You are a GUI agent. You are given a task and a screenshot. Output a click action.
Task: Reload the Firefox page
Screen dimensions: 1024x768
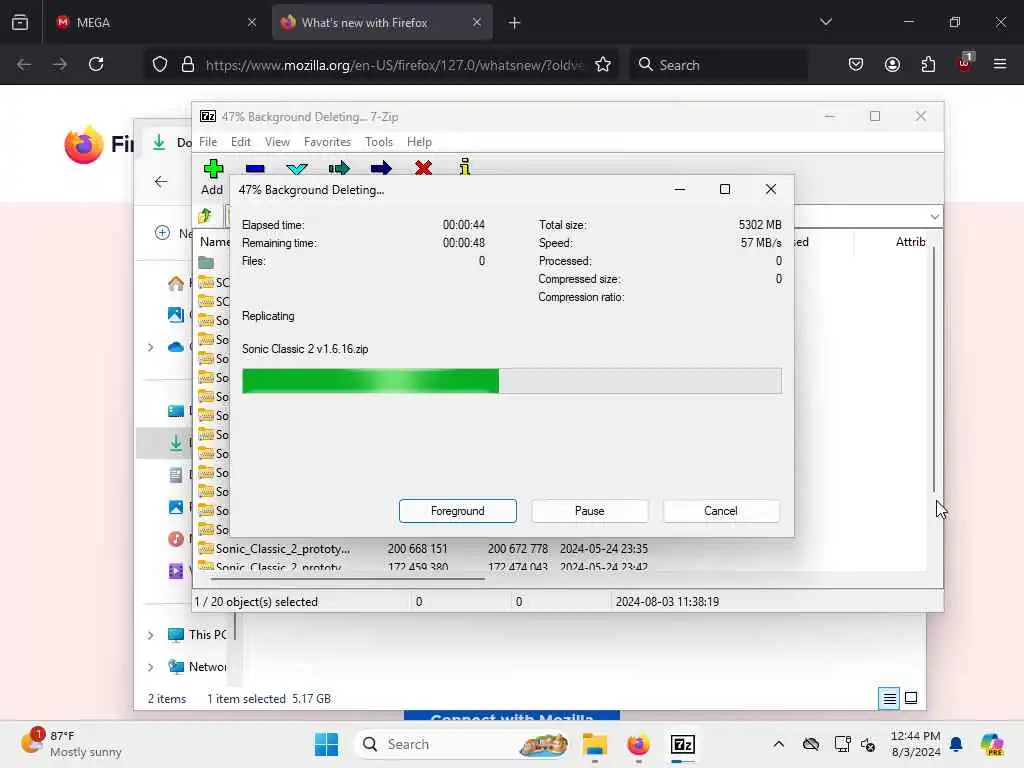pyautogui.click(x=96, y=64)
